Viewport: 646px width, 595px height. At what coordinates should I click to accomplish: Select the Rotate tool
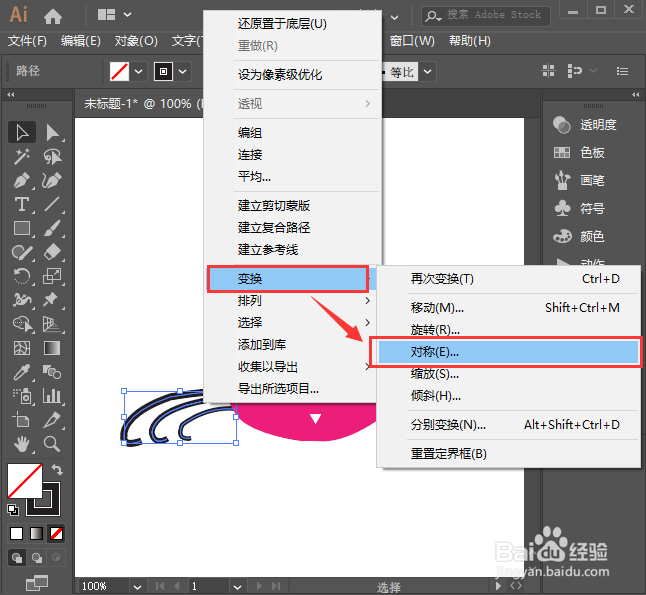click(x=22, y=276)
